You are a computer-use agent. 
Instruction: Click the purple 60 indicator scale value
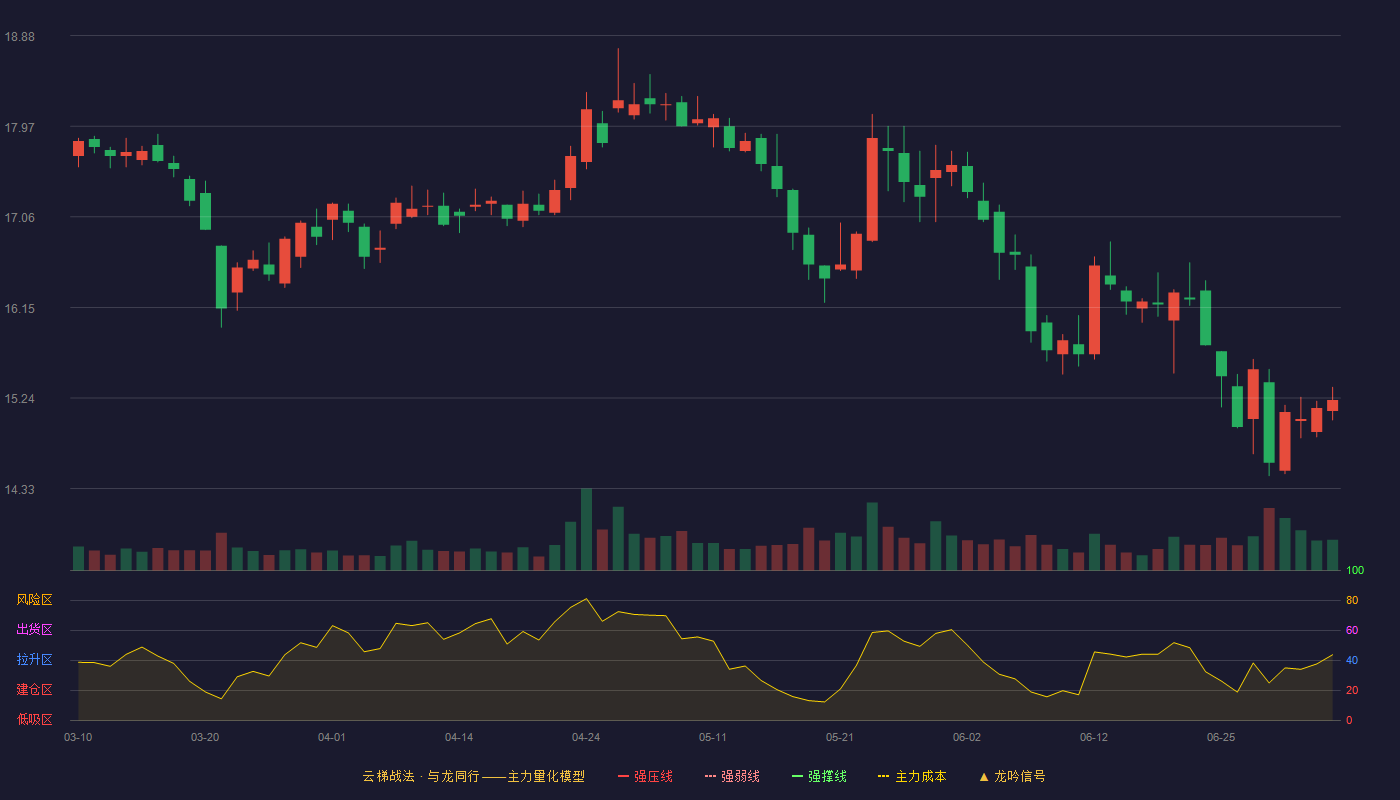coord(1352,630)
